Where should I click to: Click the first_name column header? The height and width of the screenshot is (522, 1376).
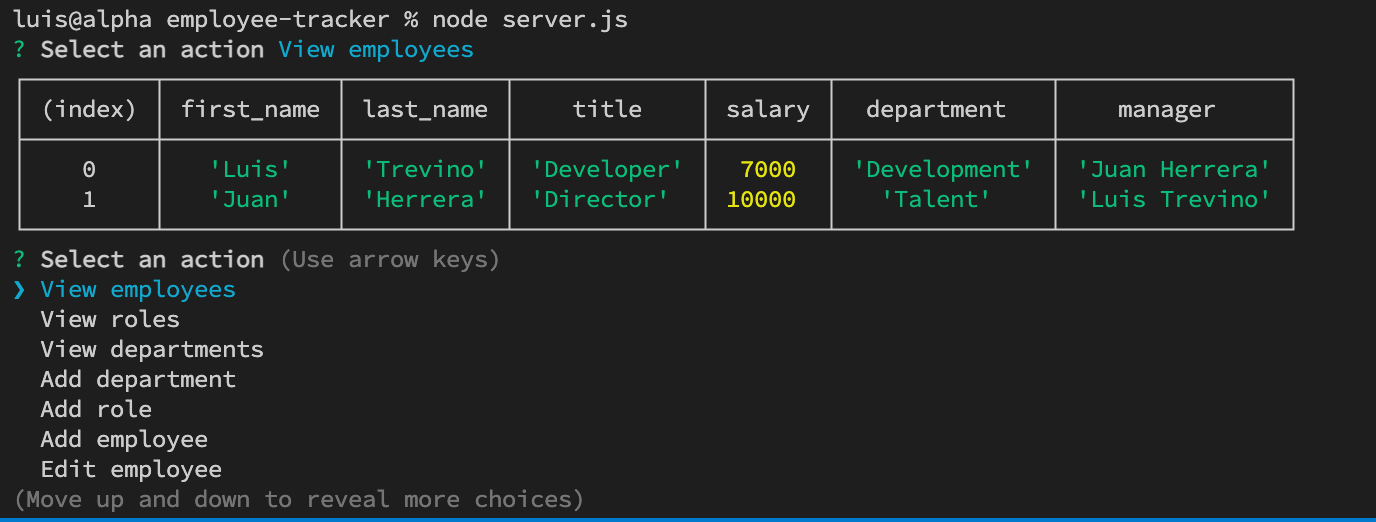click(x=250, y=110)
